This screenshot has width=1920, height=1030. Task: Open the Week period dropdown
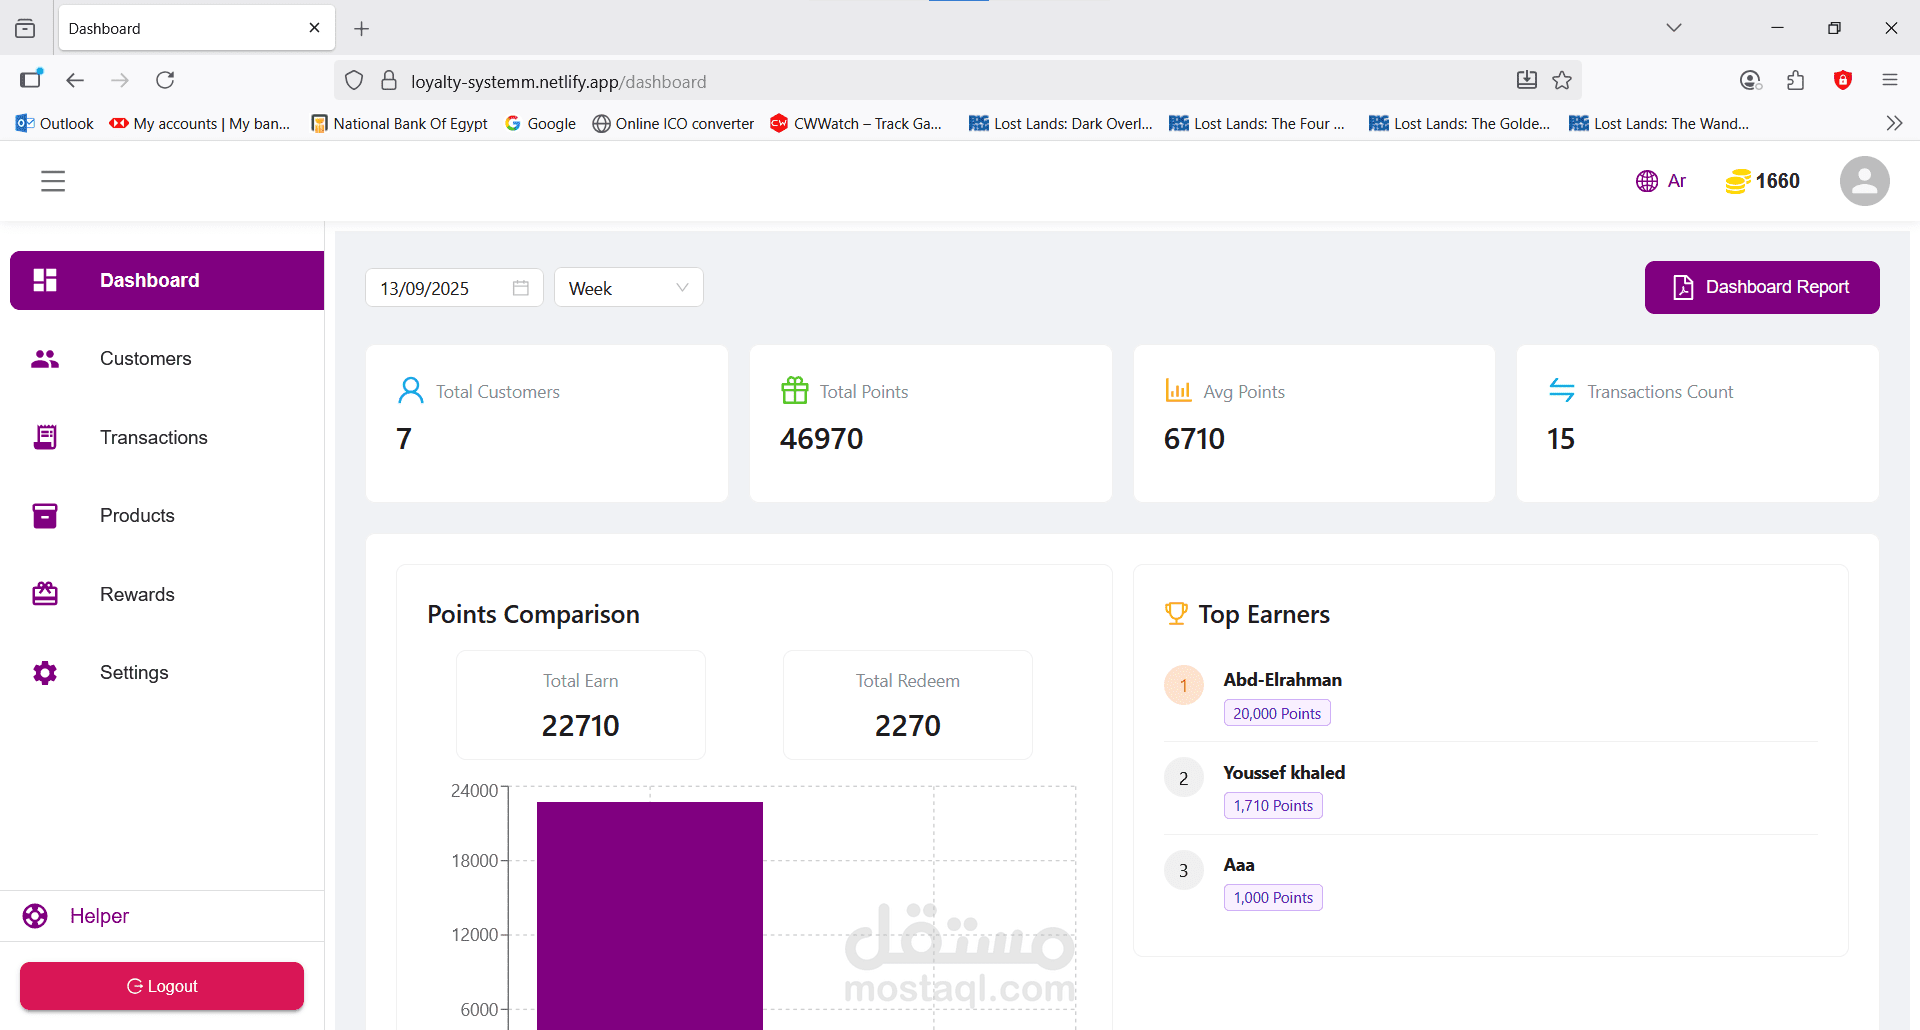[628, 288]
